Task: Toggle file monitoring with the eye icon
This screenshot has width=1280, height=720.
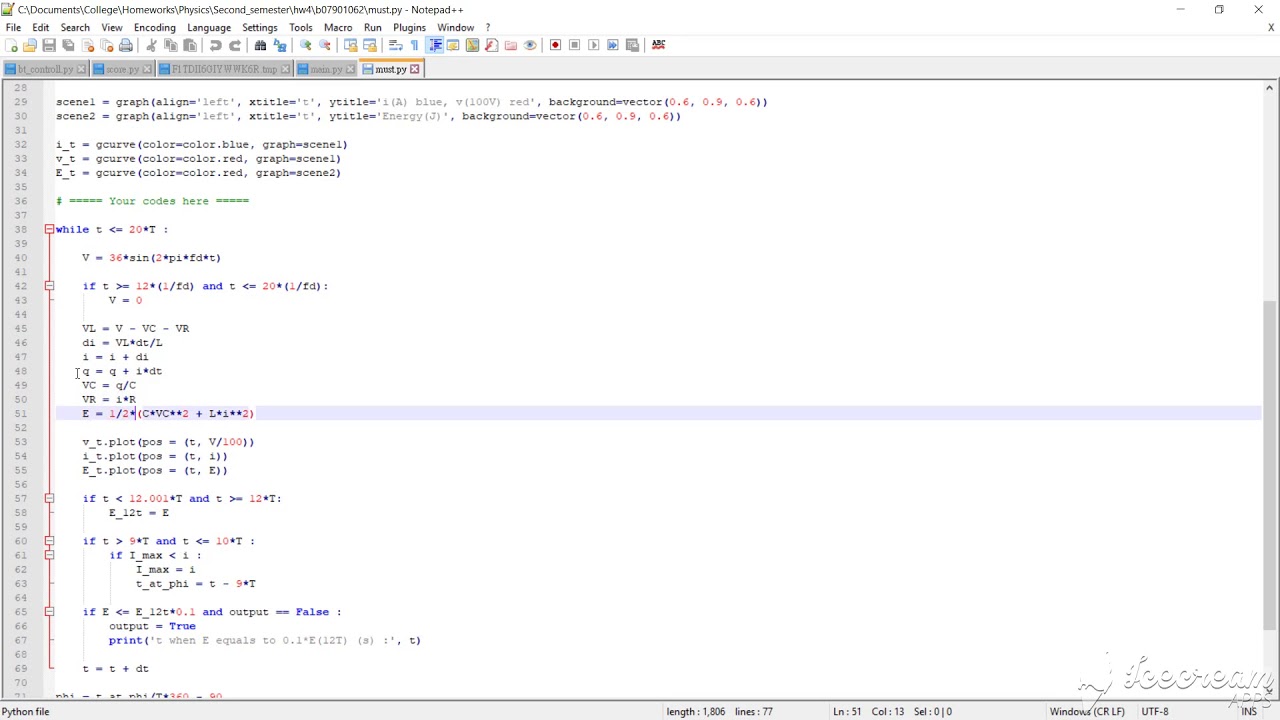Action: coord(530,45)
